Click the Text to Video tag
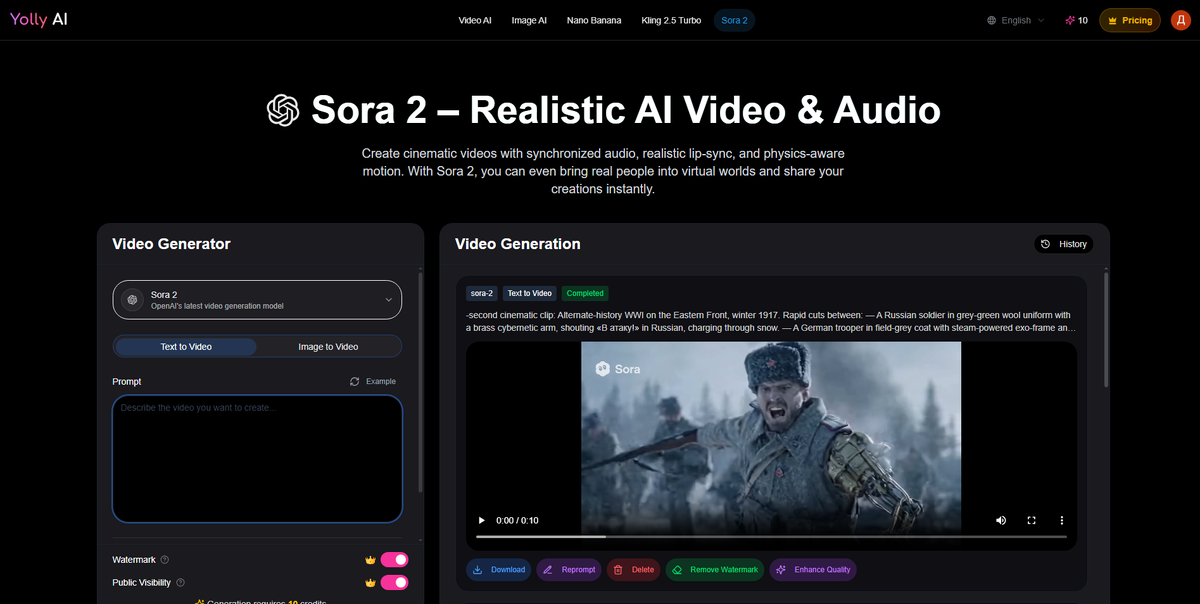 coord(529,293)
